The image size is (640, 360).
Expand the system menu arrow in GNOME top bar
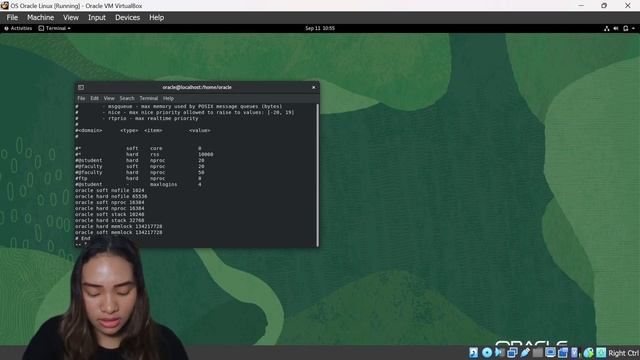pos(633,29)
